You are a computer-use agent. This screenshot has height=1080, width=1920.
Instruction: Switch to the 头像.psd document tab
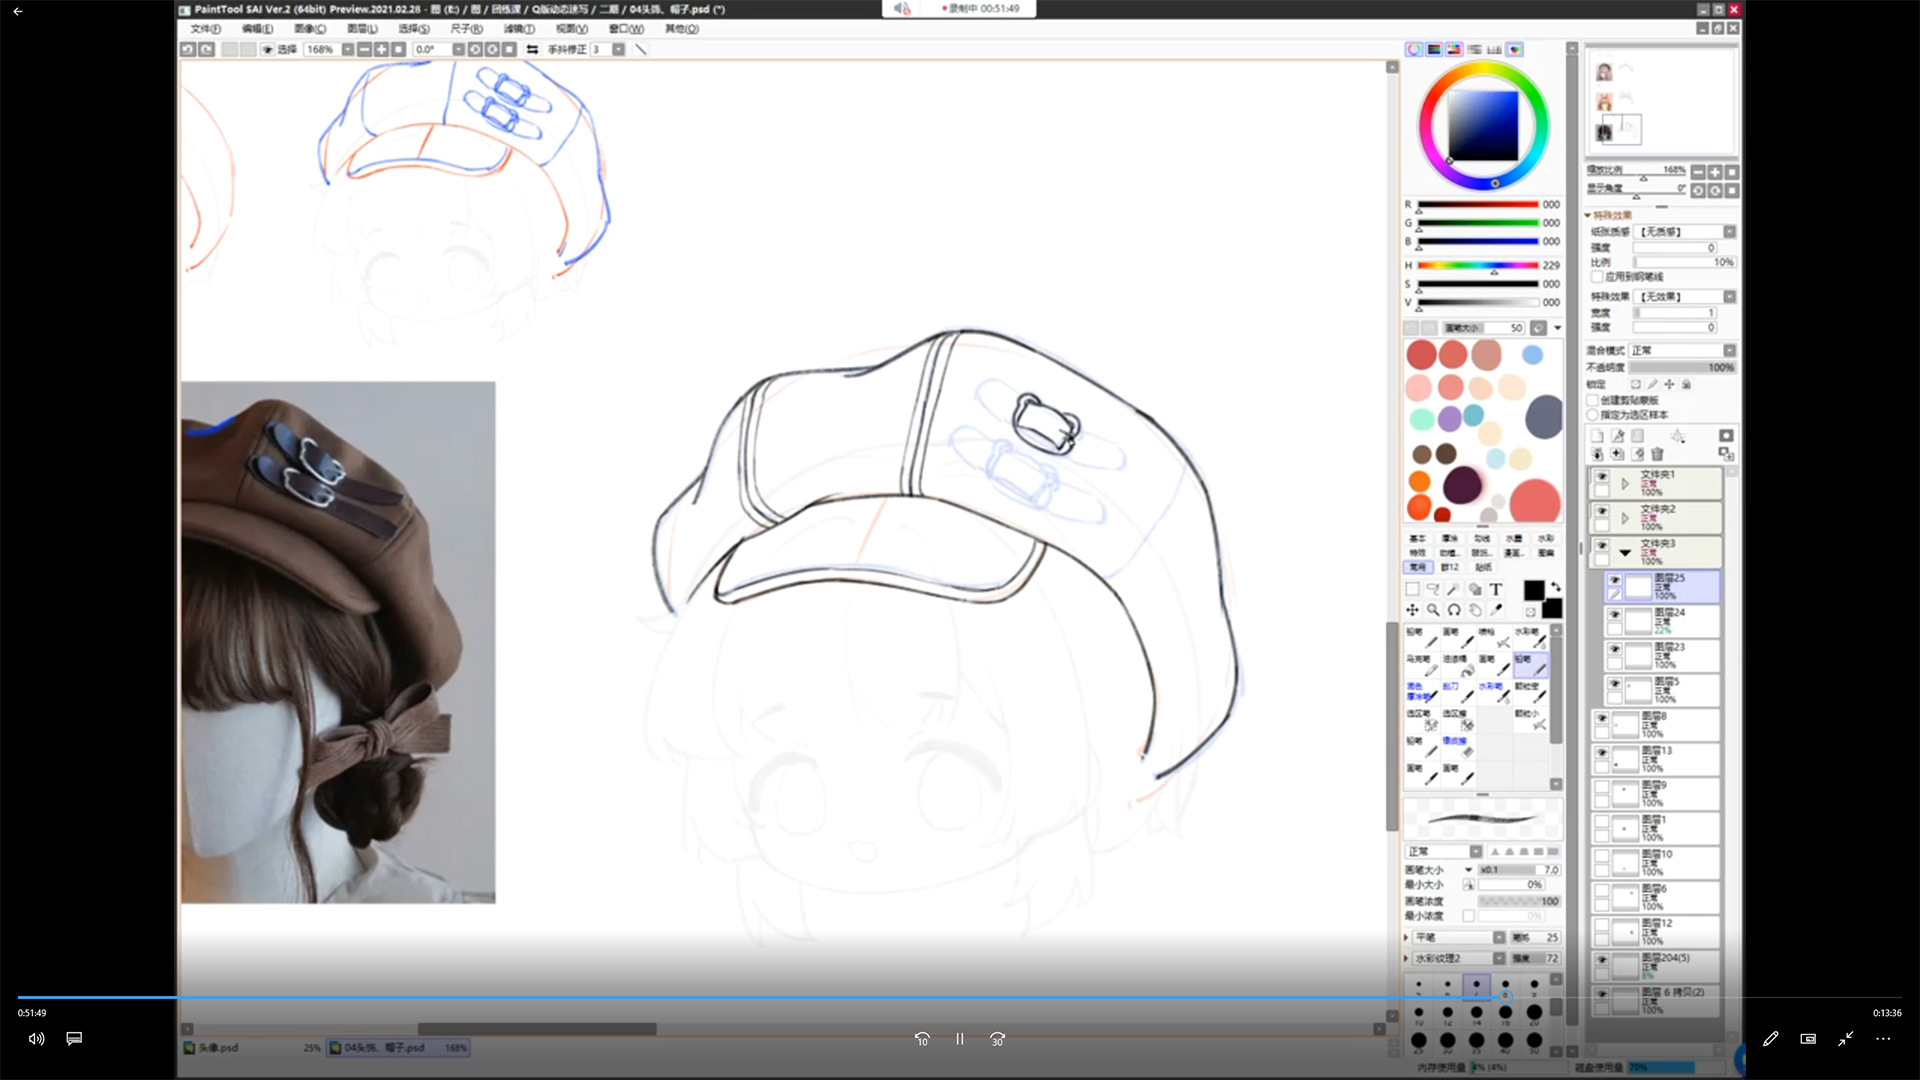point(252,1048)
